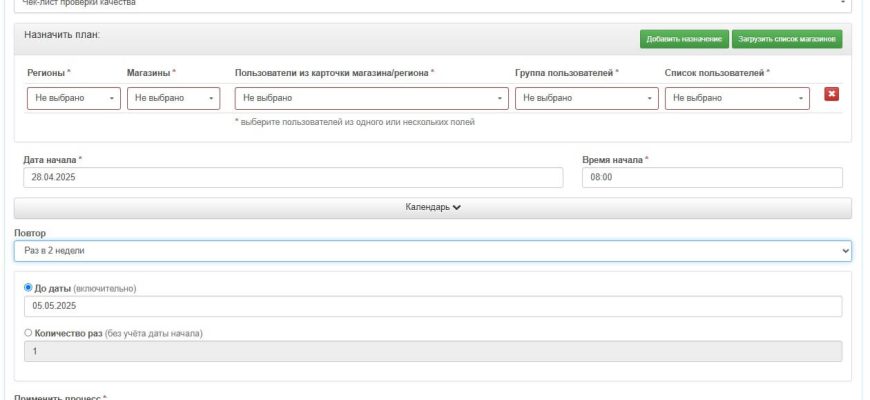870x400 pixels.
Task: Click the 'Дата начала' field with 28.04.2025
Action: (x=293, y=177)
